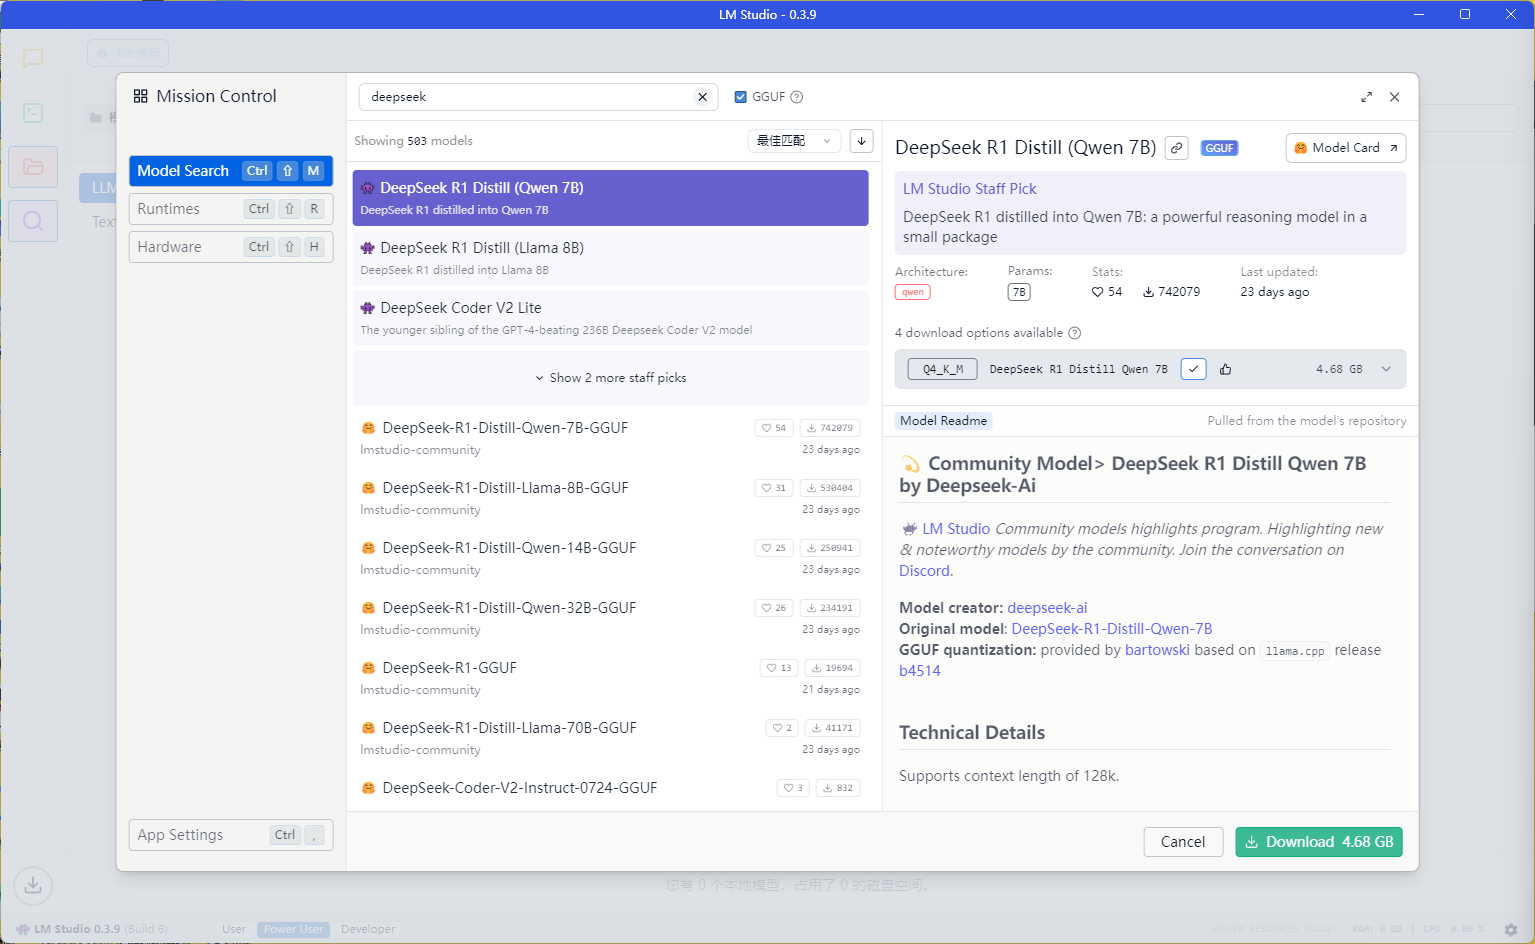Copy model link next to DeepSeek R1 title

pos(1177,148)
